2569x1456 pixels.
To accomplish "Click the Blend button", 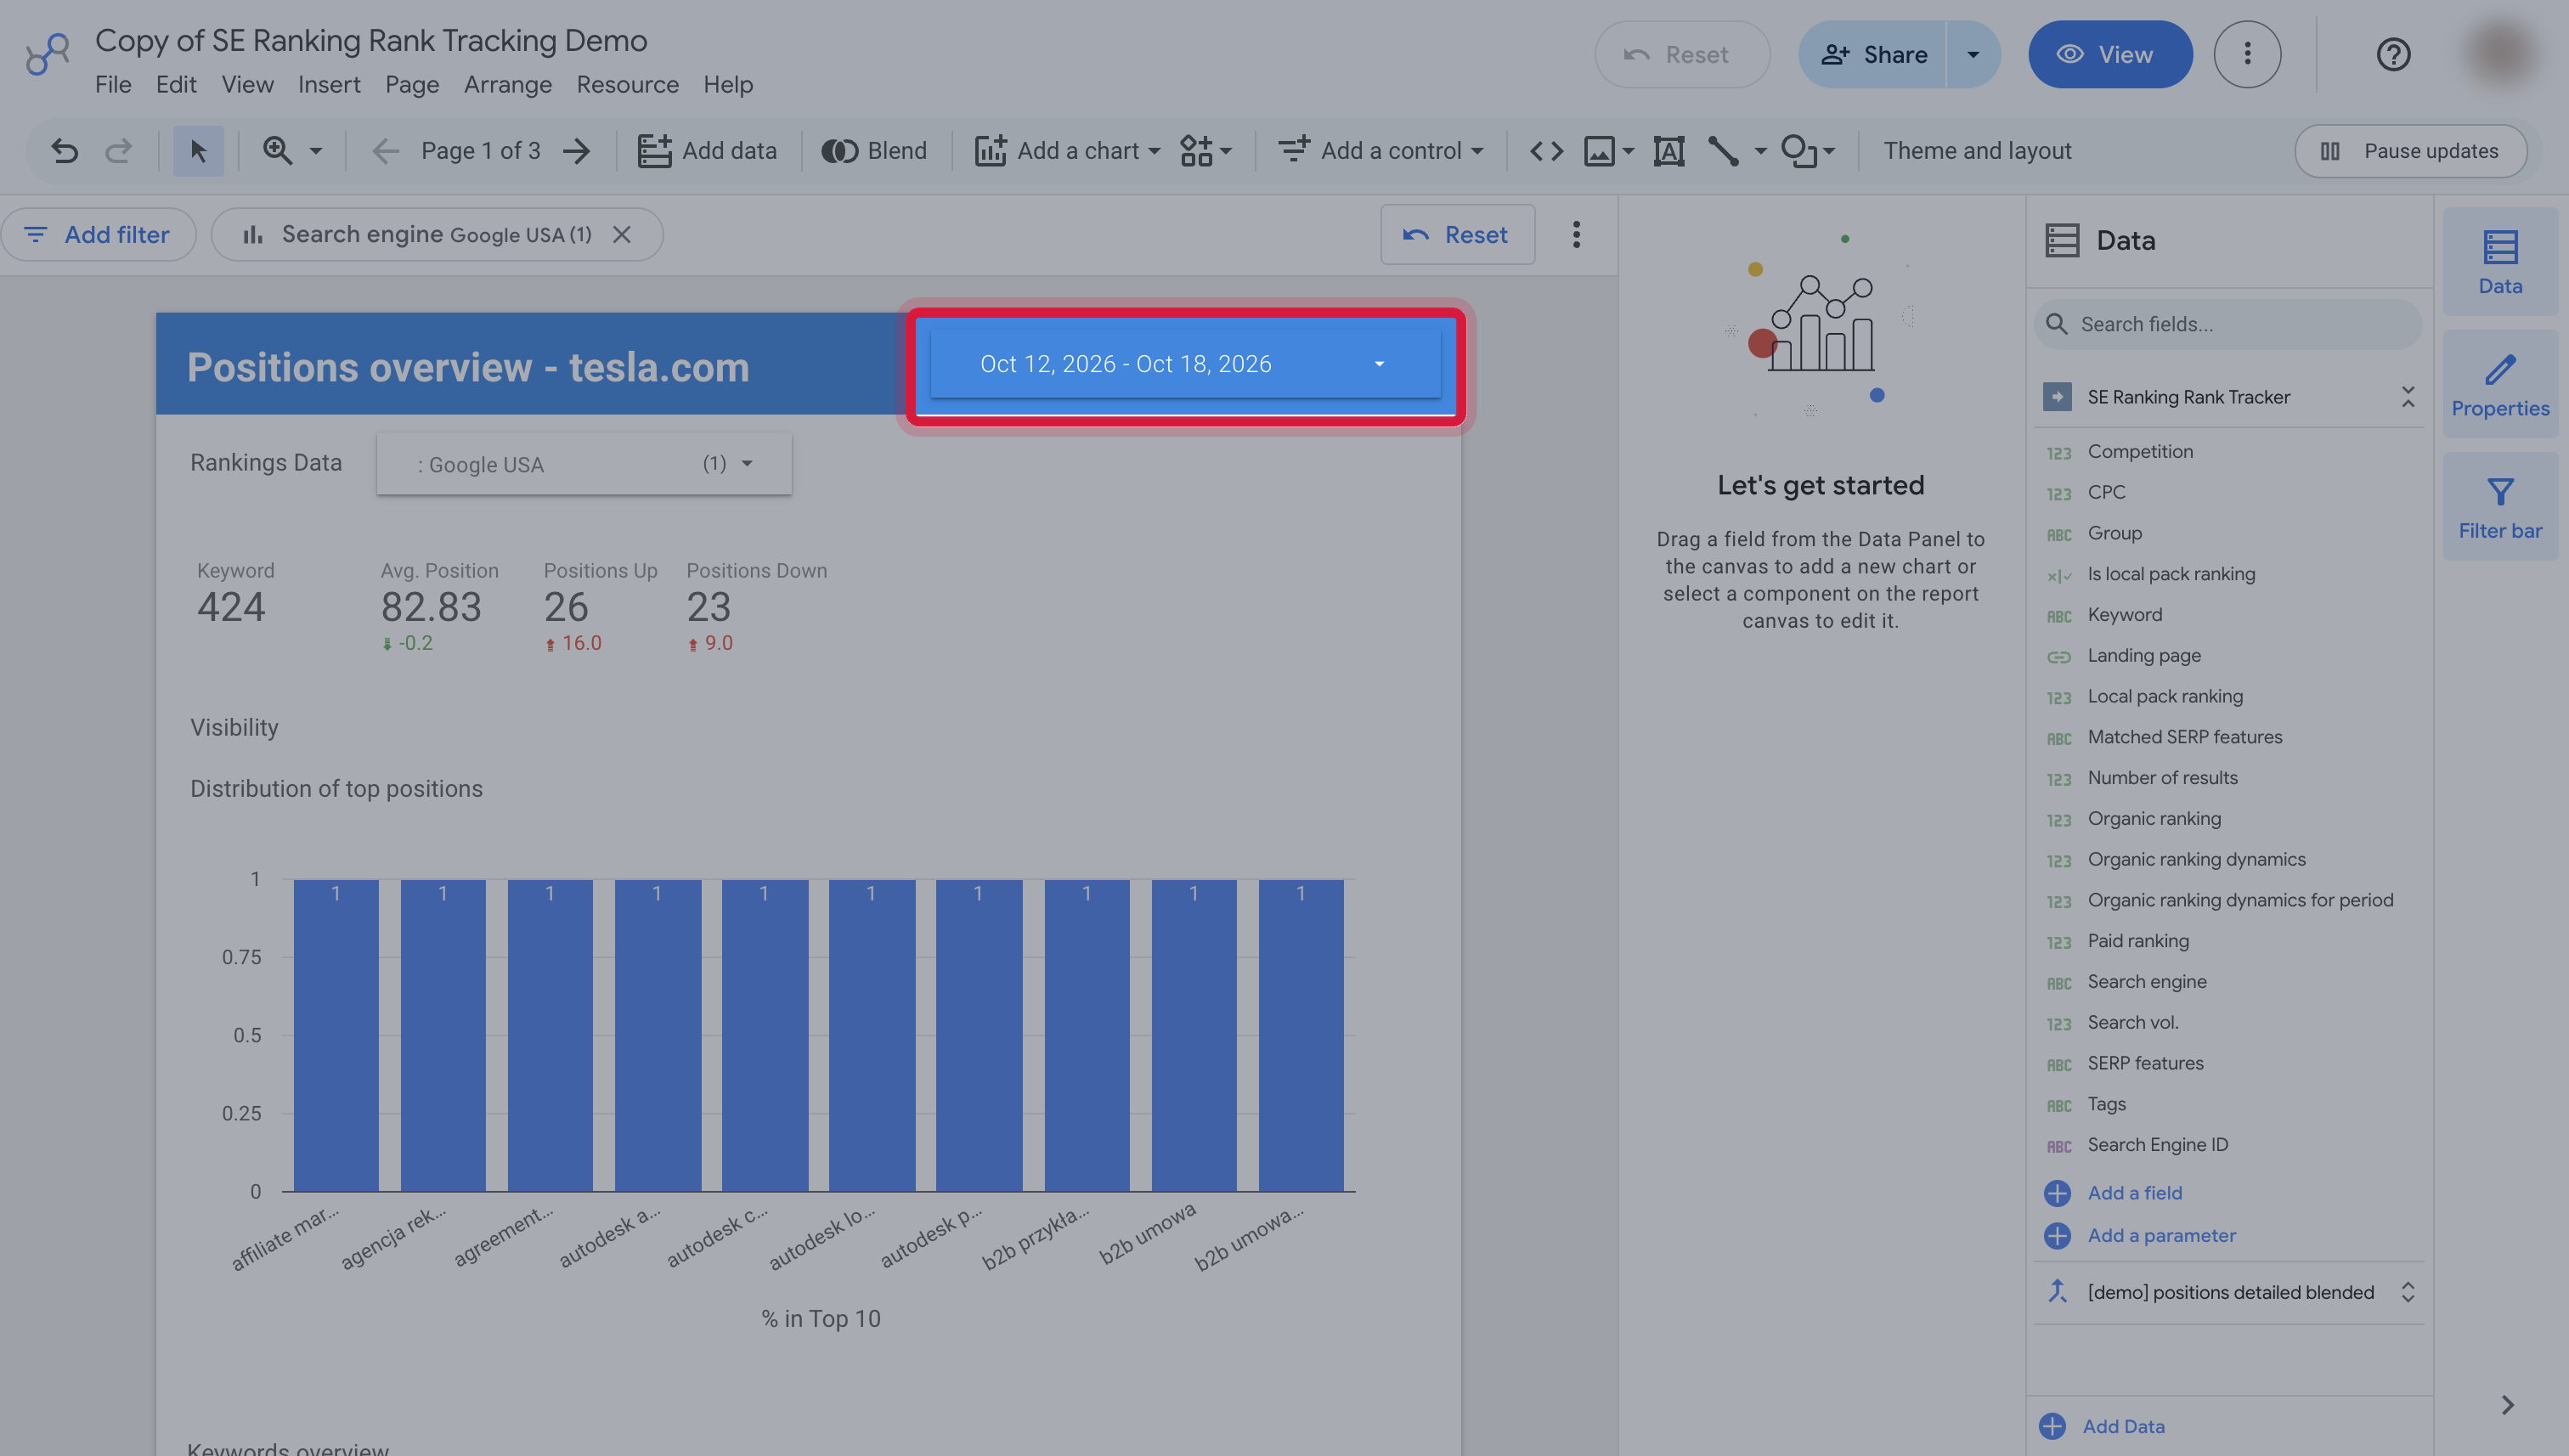I will [874, 151].
